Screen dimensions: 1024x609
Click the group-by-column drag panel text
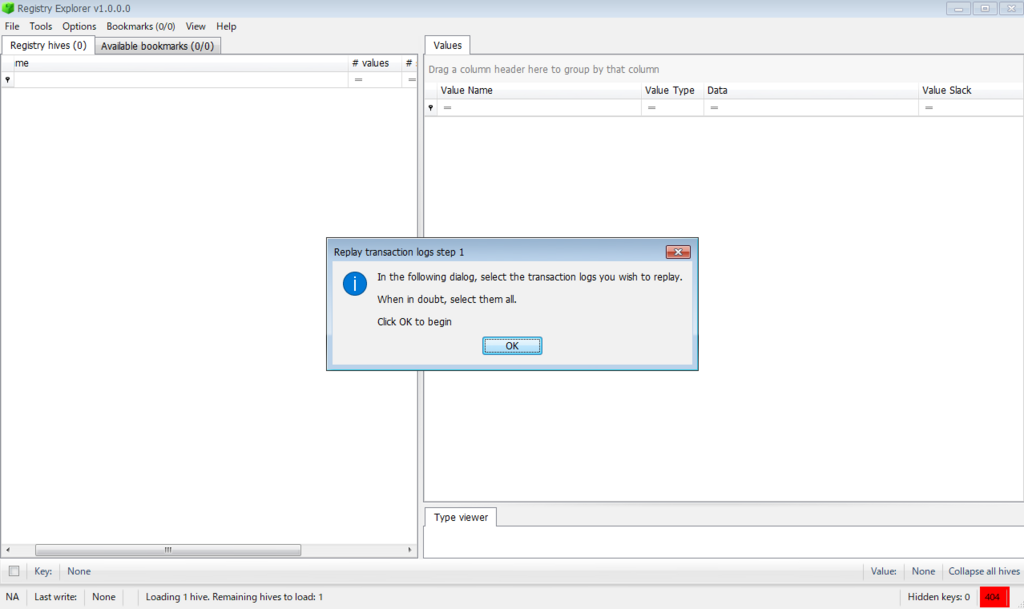(543, 69)
